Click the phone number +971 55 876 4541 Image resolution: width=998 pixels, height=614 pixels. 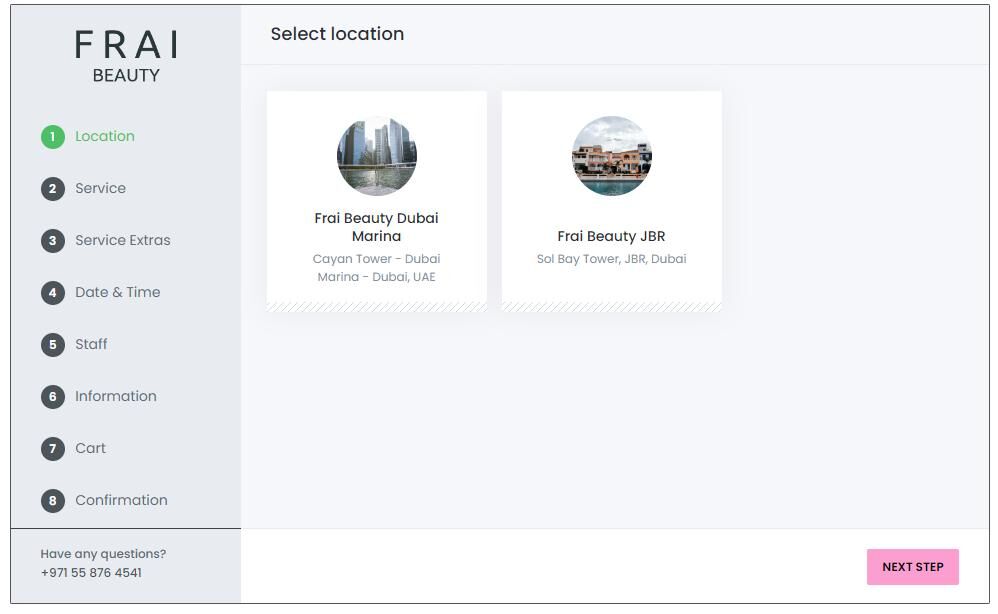91,573
